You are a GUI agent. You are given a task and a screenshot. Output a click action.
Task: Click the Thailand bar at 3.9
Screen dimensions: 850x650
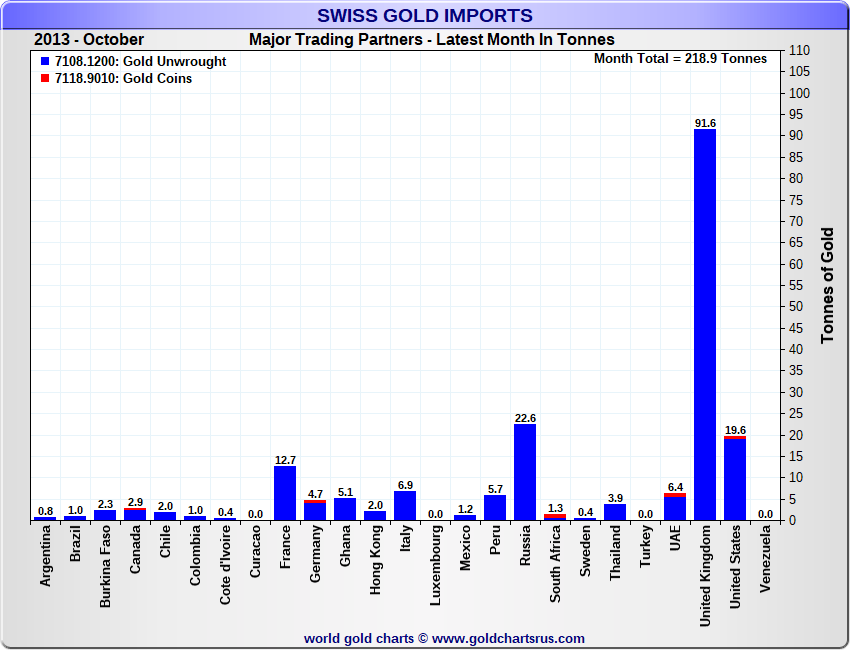point(615,512)
